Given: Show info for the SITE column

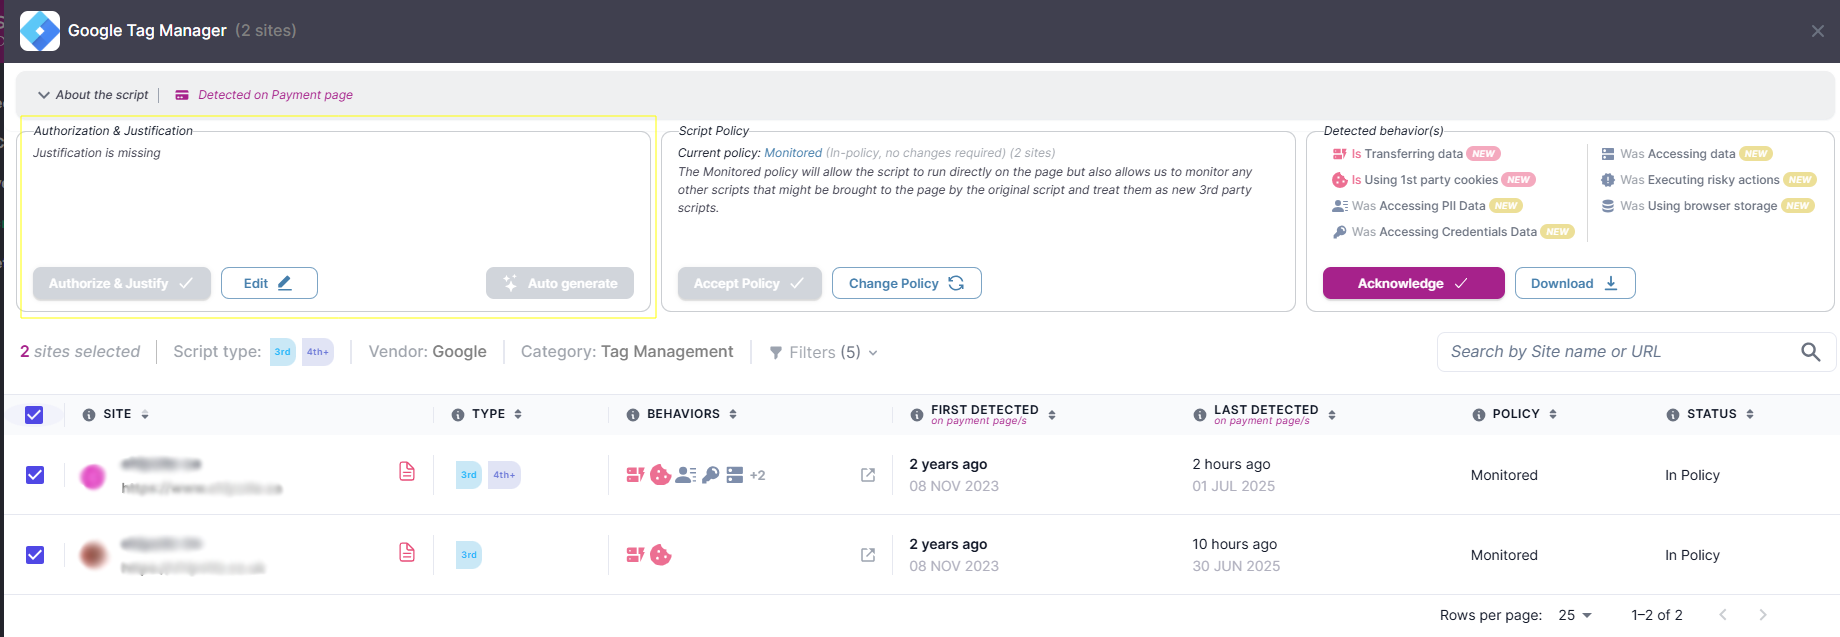Looking at the screenshot, I should (89, 415).
